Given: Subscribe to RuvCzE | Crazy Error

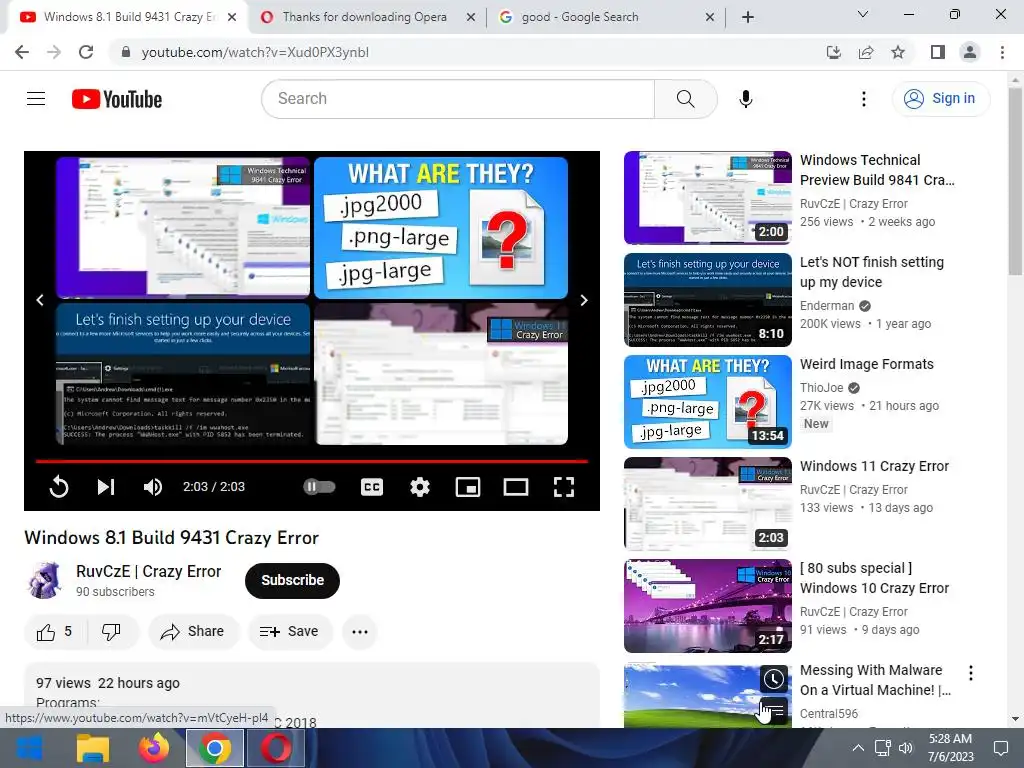Looking at the screenshot, I should click(293, 580).
